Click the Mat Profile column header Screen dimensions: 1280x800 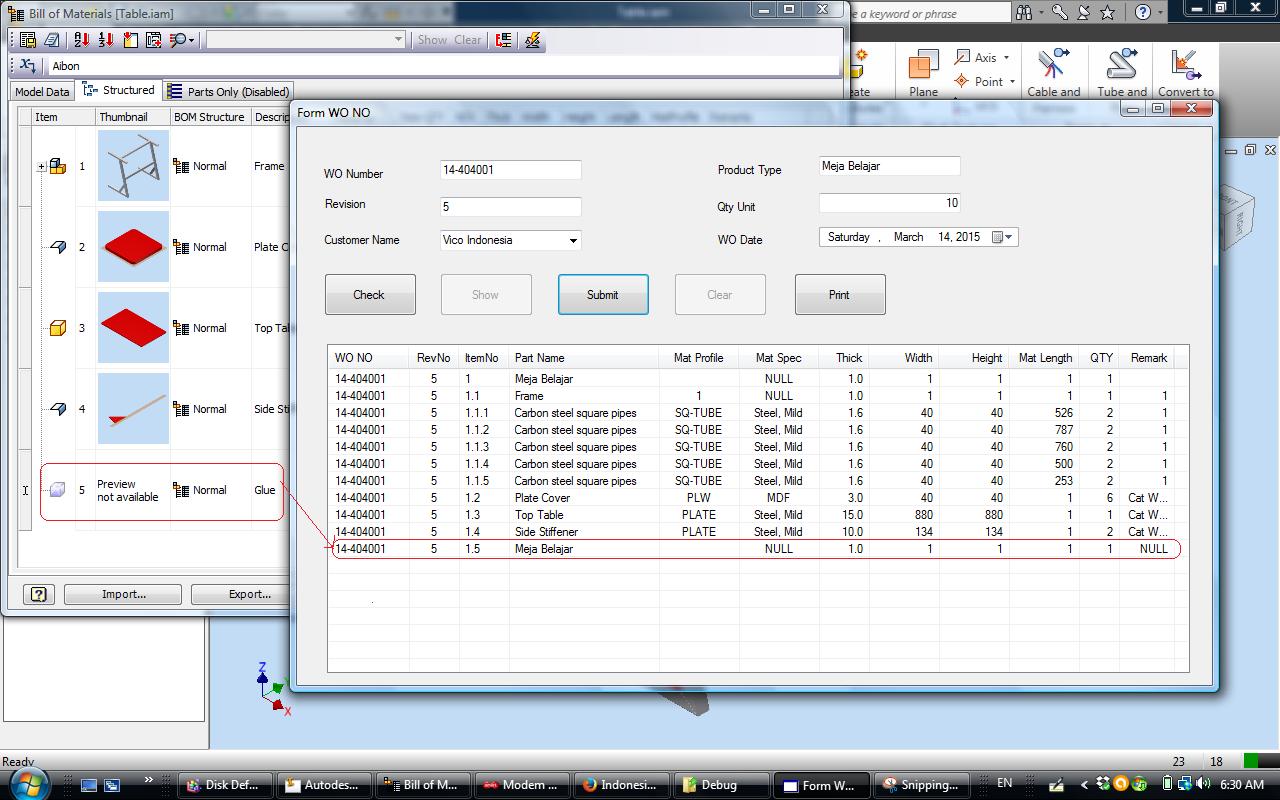(x=699, y=358)
